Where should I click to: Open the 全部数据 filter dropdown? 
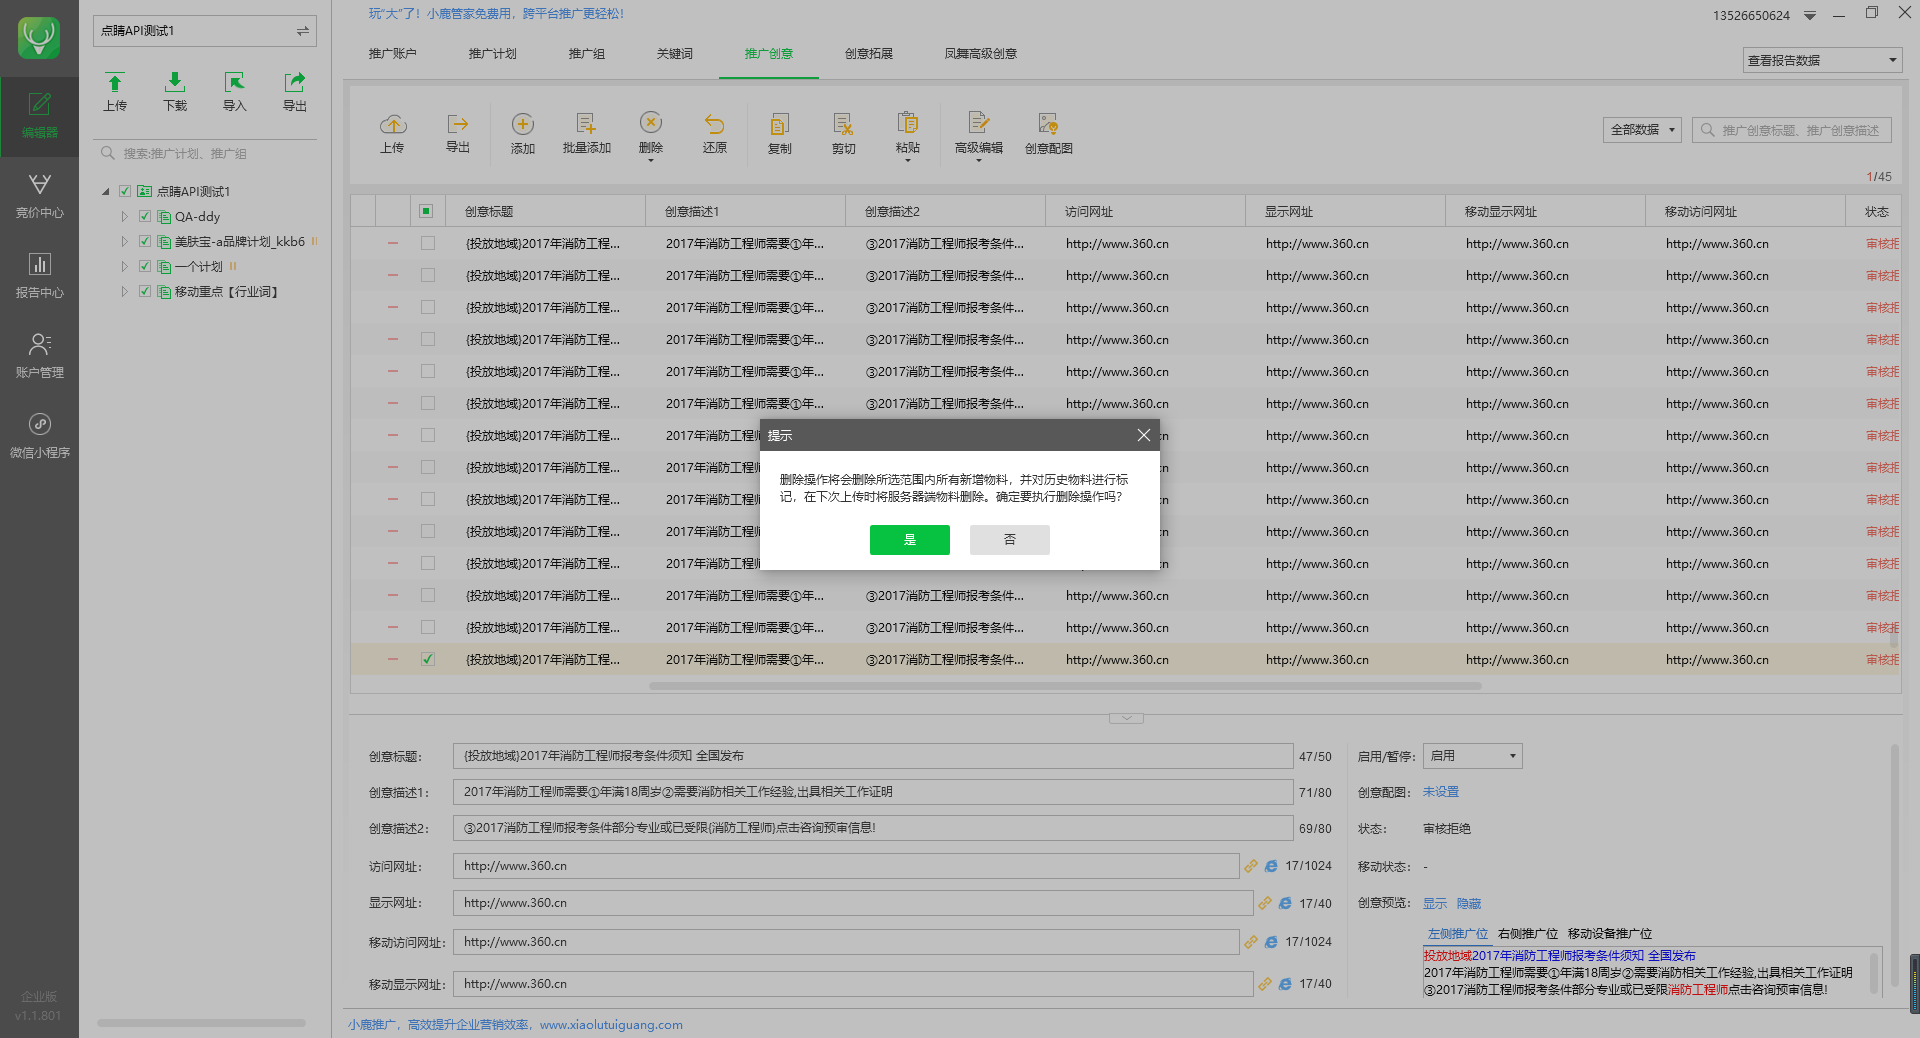[x=1642, y=130]
